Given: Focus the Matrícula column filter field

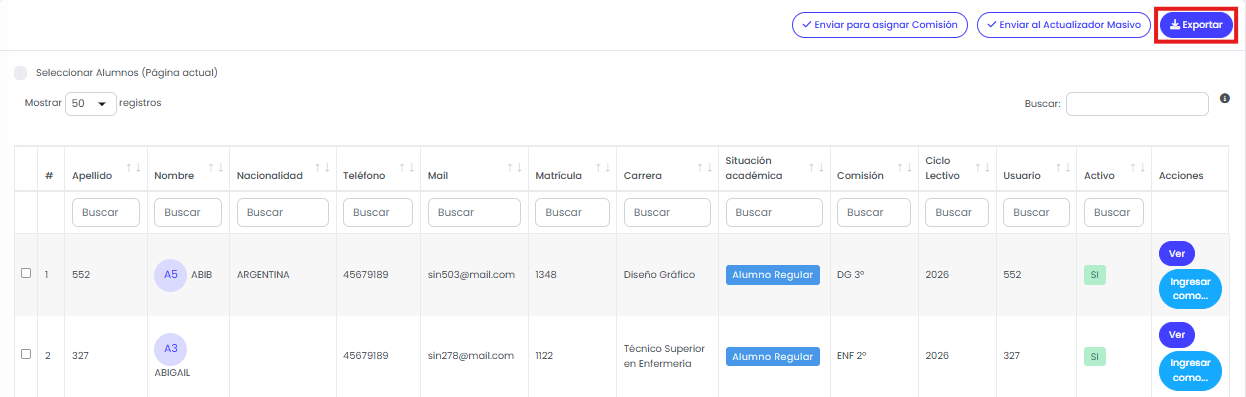Looking at the screenshot, I should pyautogui.click(x=572, y=212).
